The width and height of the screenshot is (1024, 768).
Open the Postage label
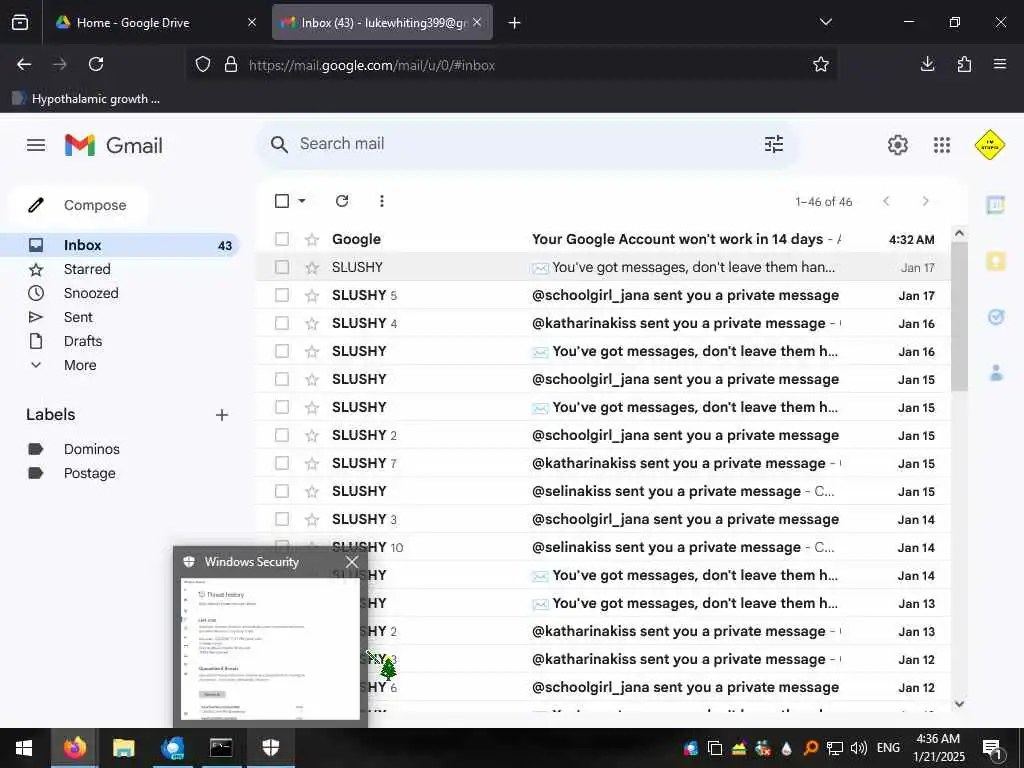(x=89, y=473)
